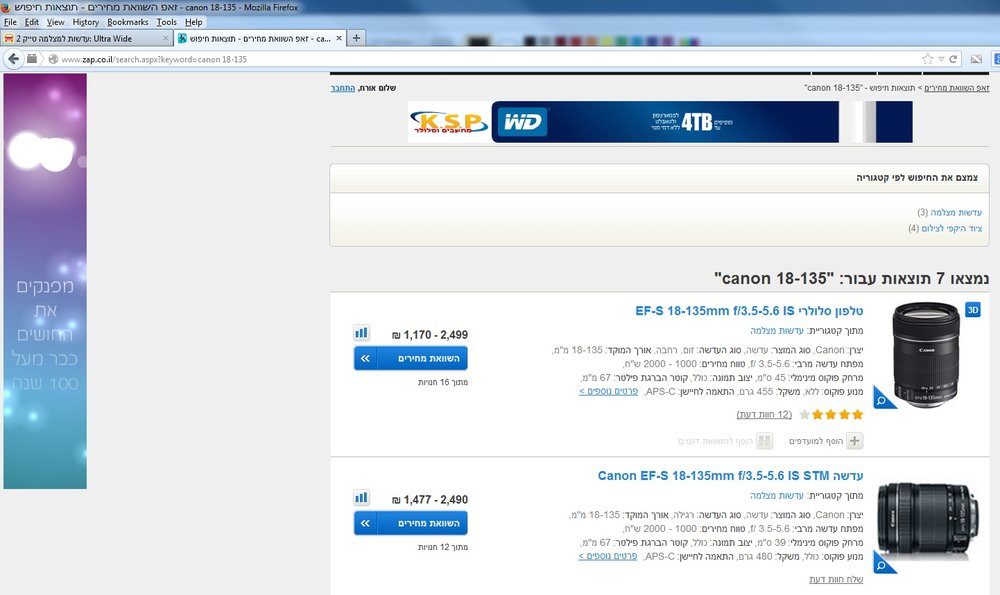Image resolution: width=1000 pixels, height=595 pixels.
Task: Open the Edit menu
Action: pyautogui.click(x=31, y=22)
